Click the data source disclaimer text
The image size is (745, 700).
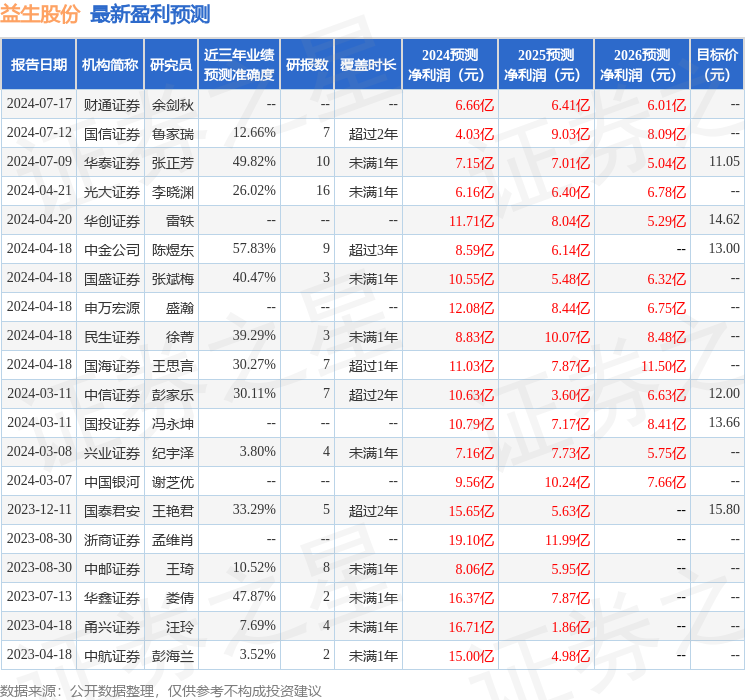pyautogui.click(x=161, y=690)
